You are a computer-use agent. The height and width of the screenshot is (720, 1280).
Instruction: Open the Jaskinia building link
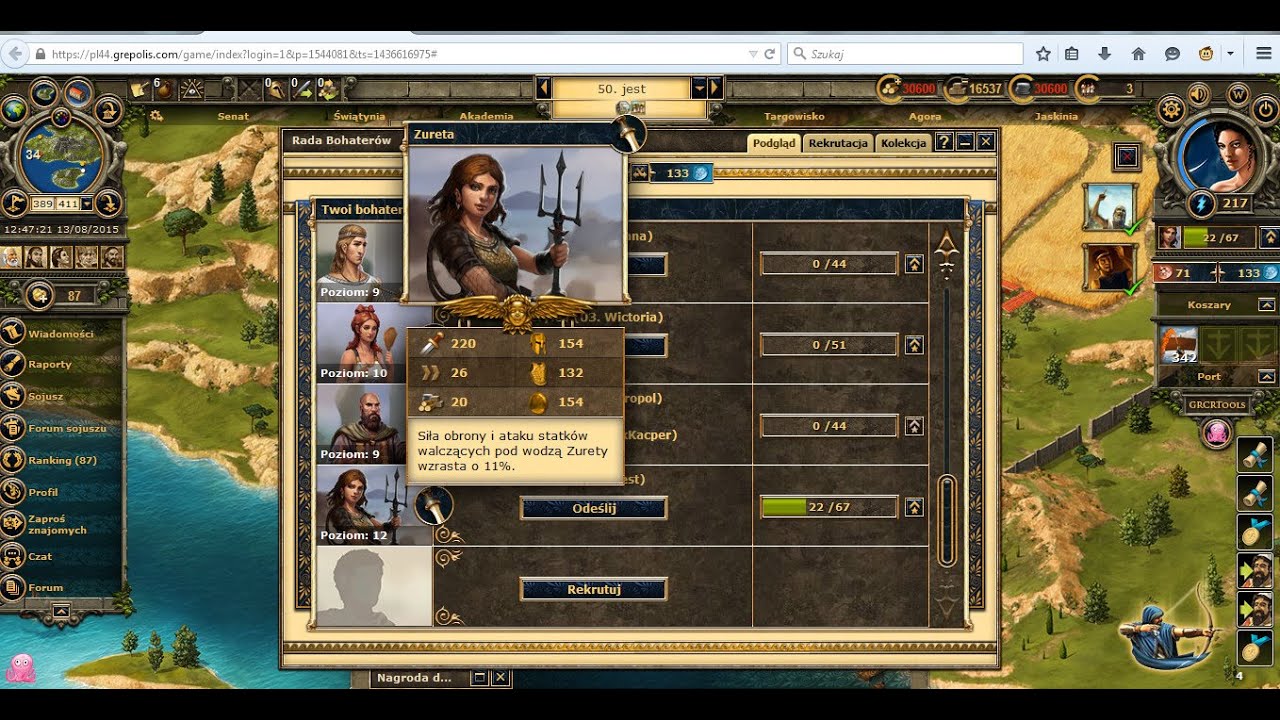tap(1056, 116)
